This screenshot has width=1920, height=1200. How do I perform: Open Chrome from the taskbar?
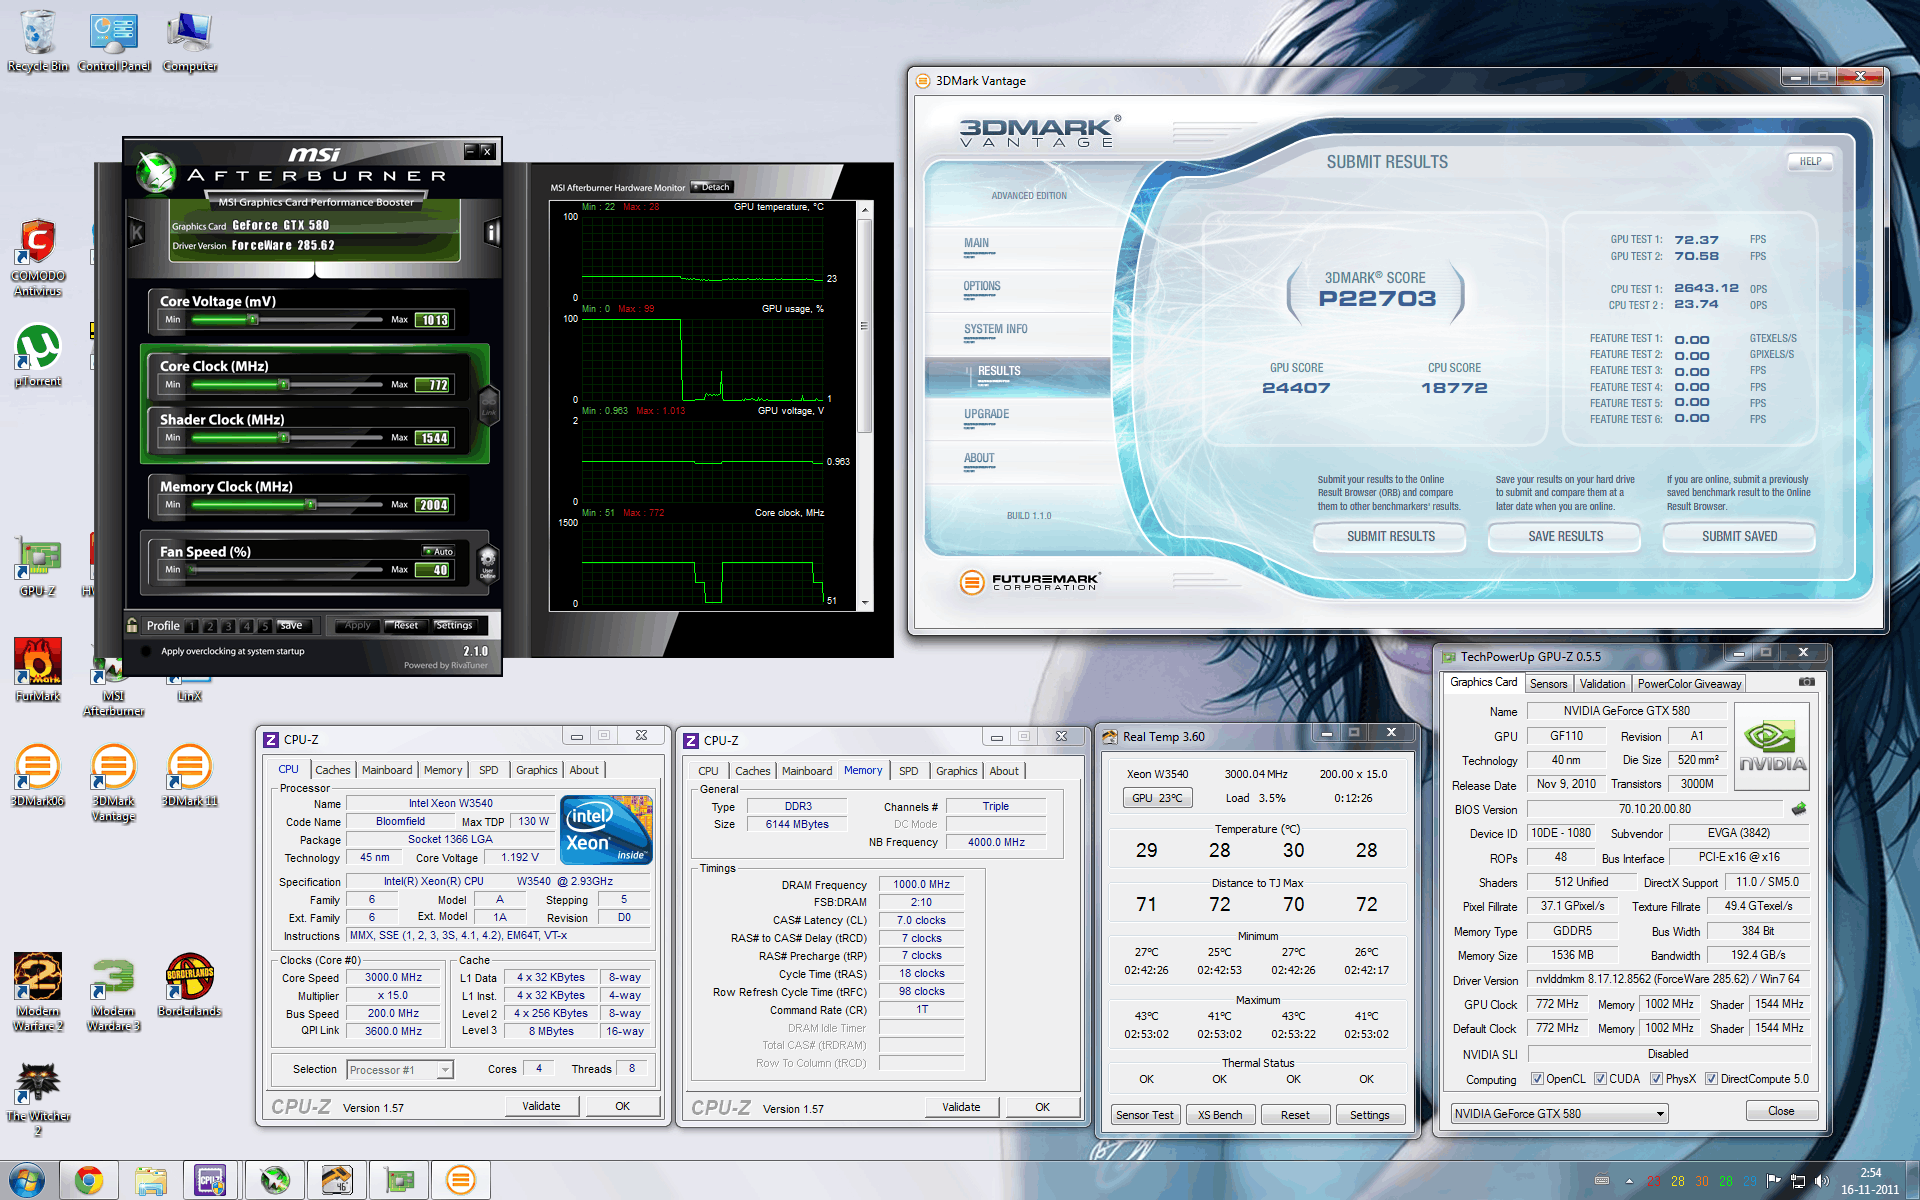coord(89,1180)
